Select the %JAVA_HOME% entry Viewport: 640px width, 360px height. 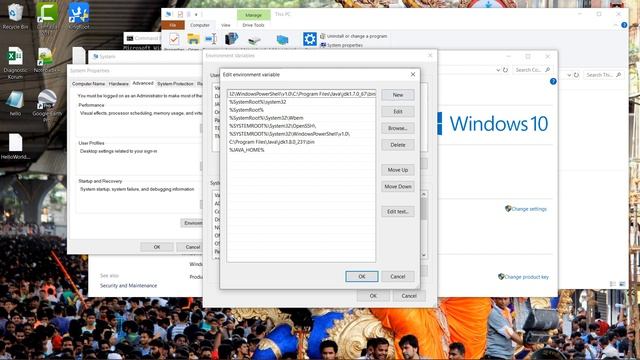tap(301, 150)
